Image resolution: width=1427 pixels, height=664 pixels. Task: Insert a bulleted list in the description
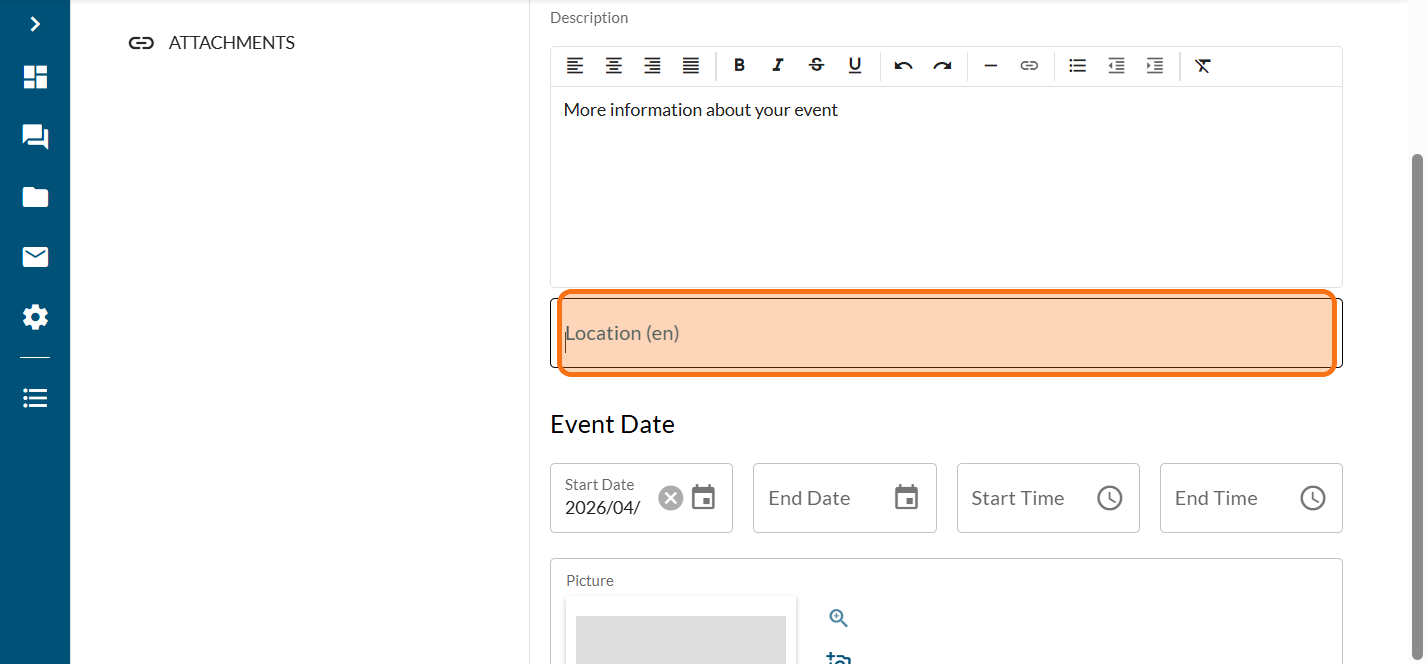click(1077, 66)
